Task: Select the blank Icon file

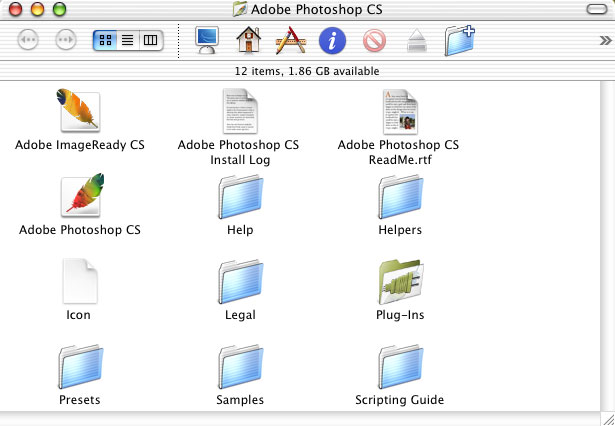Action: click(x=79, y=282)
